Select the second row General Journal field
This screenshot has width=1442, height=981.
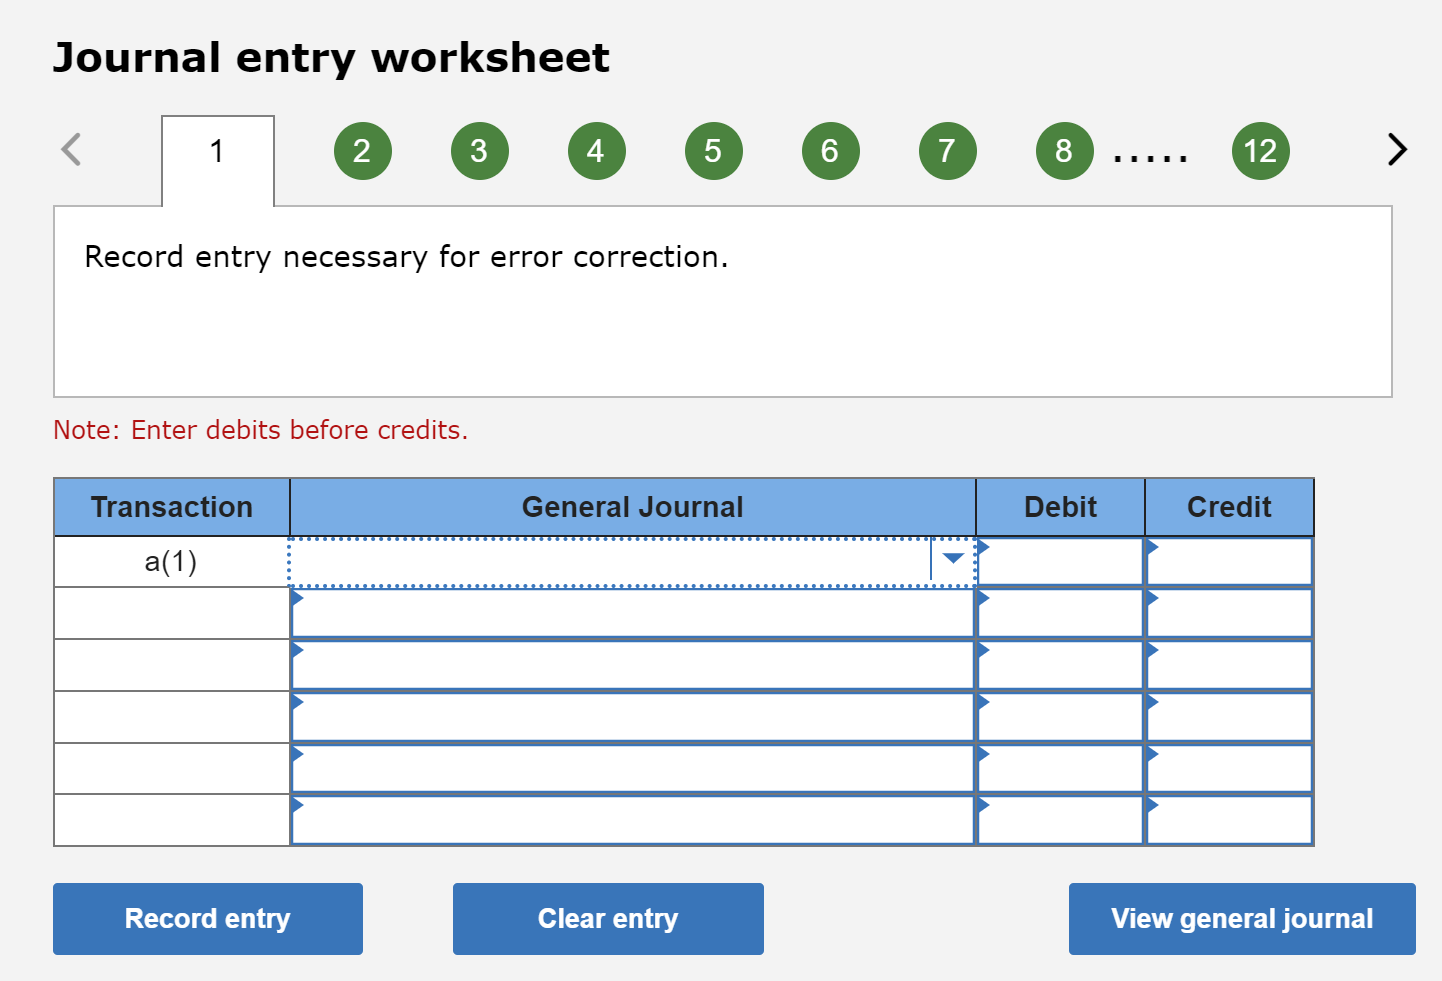(632, 613)
